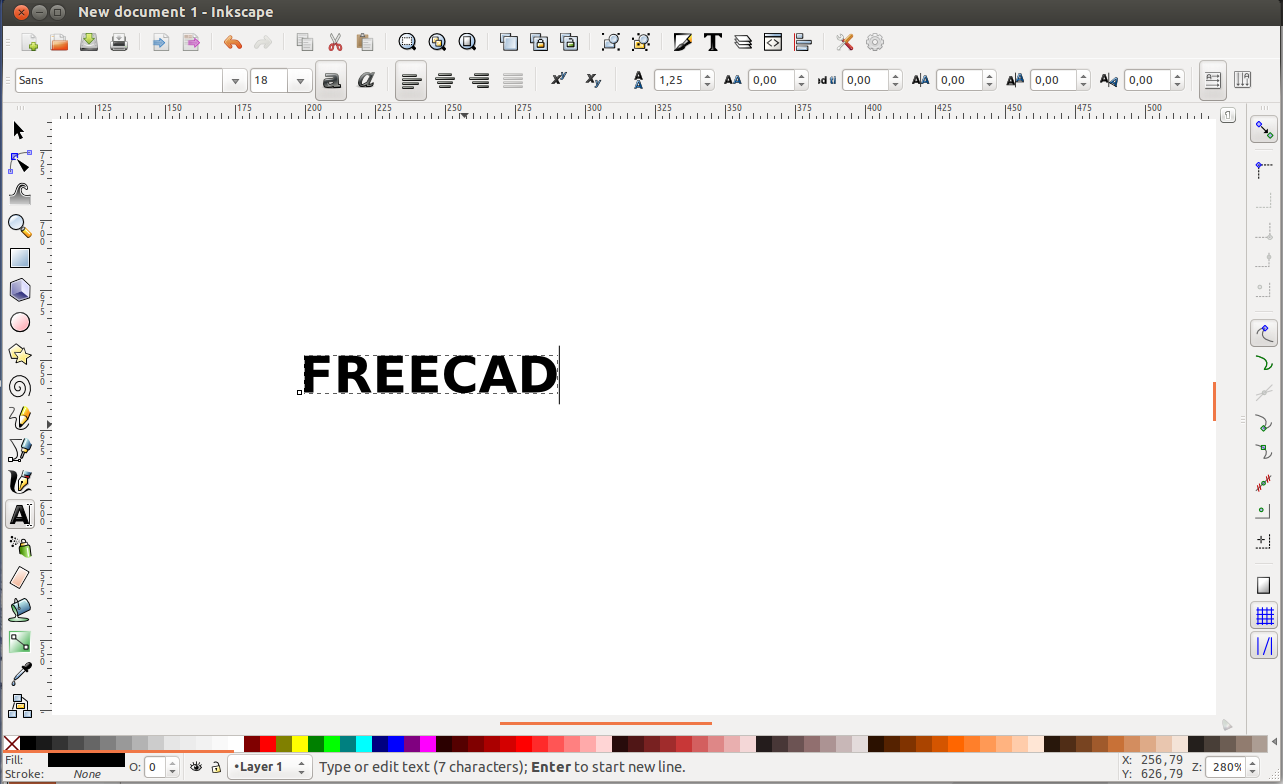The width and height of the screenshot is (1283, 784).
Task: Select the Spiral tool
Action: 19,387
